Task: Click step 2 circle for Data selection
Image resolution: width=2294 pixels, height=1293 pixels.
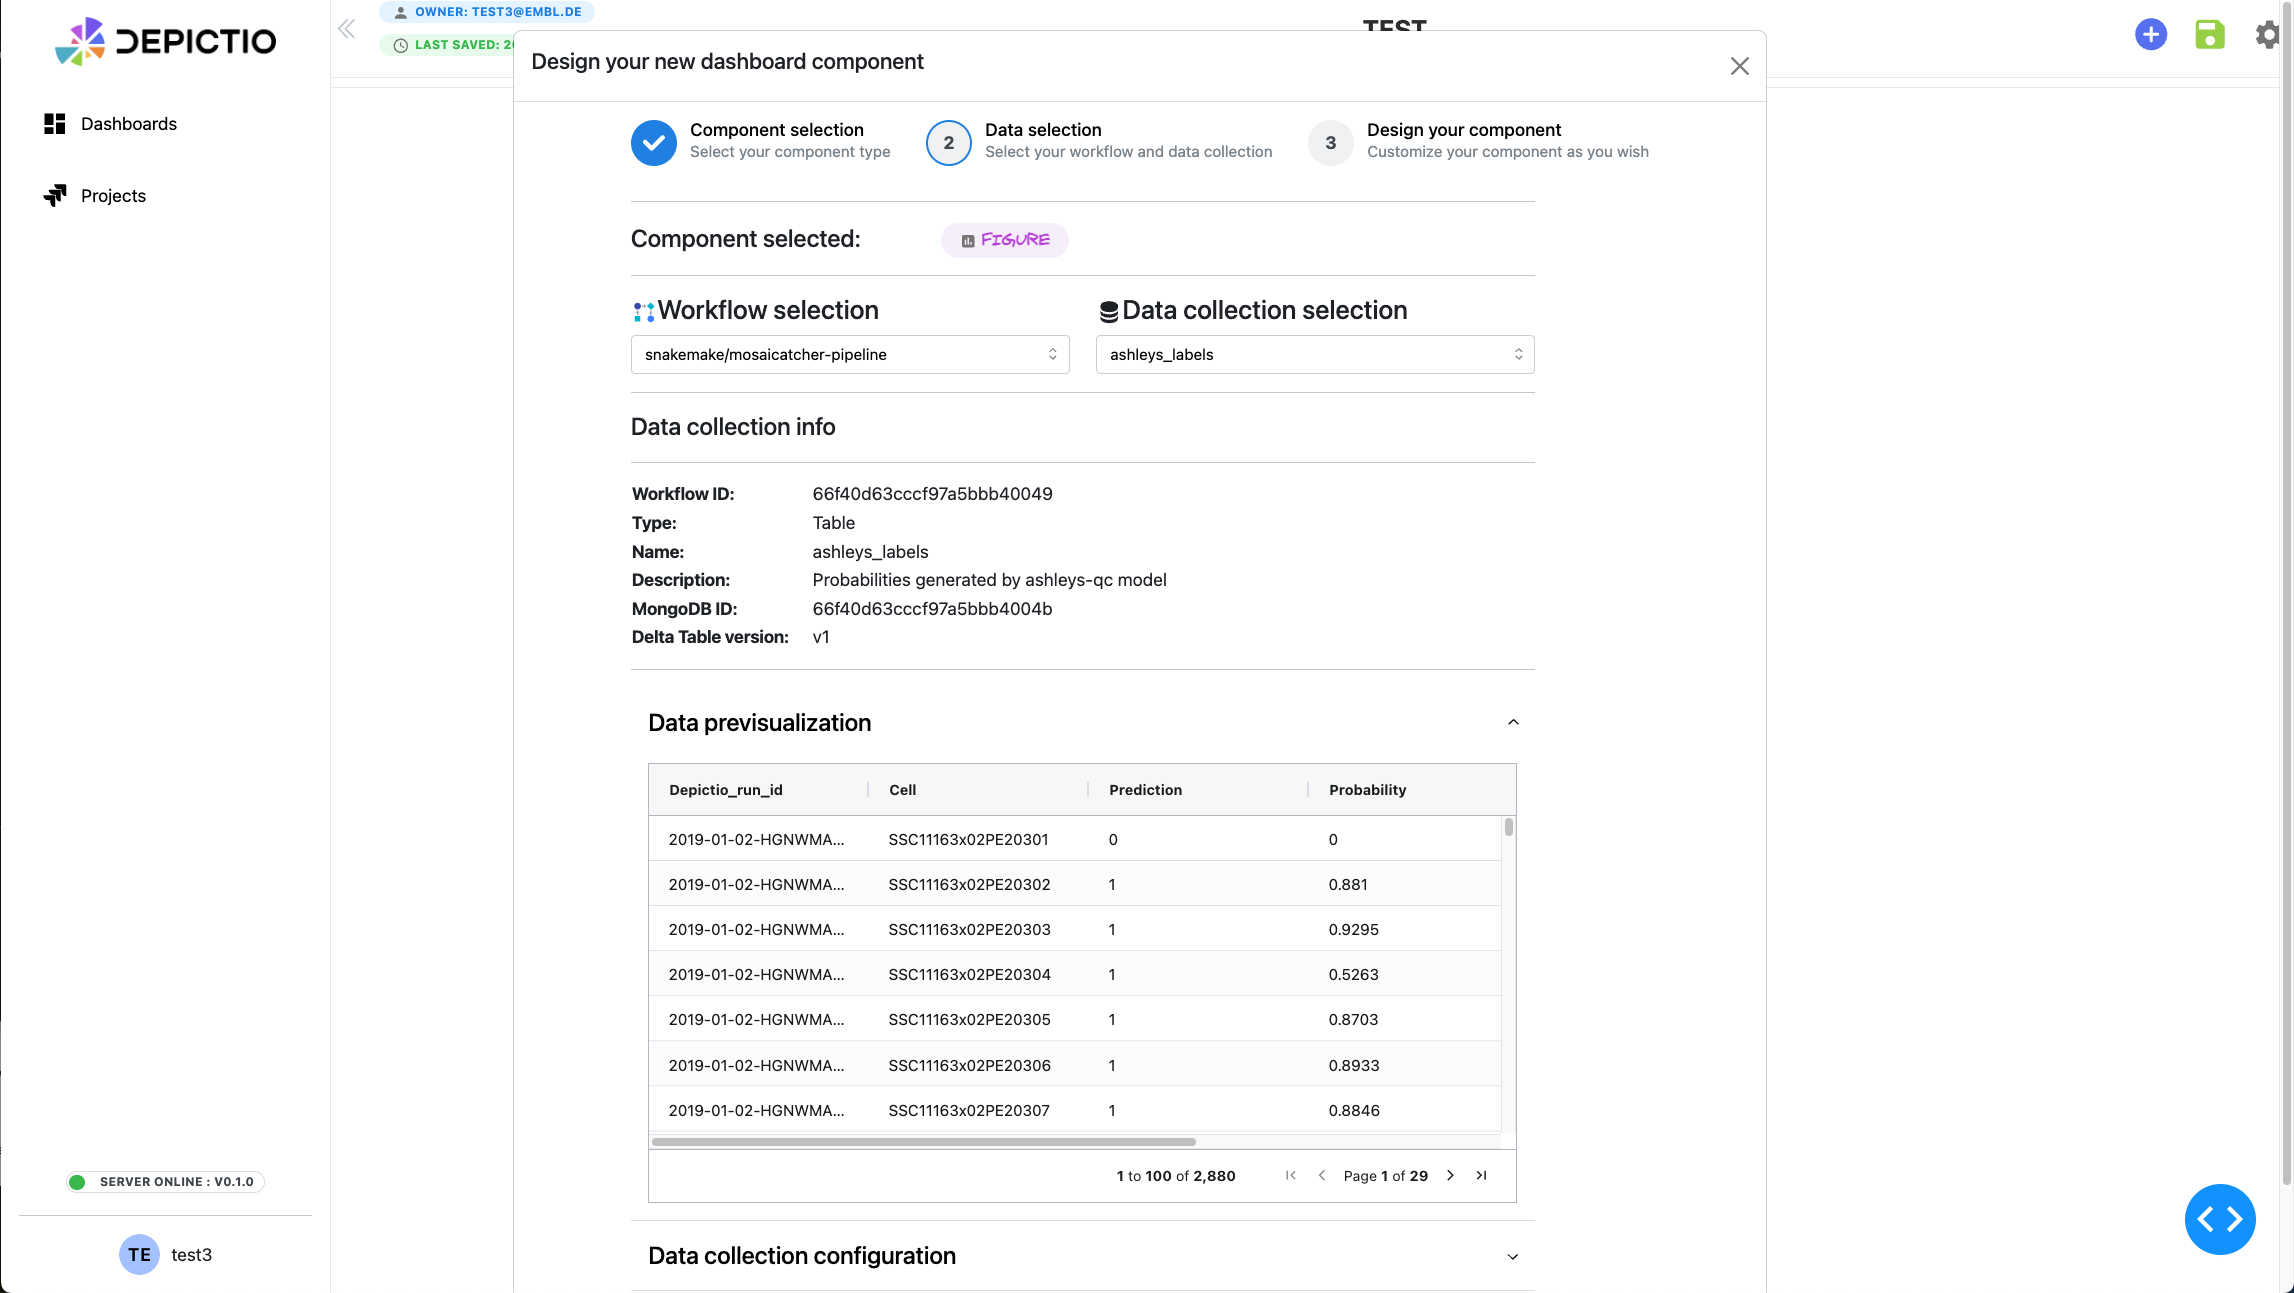Action: pyautogui.click(x=949, y=143)
